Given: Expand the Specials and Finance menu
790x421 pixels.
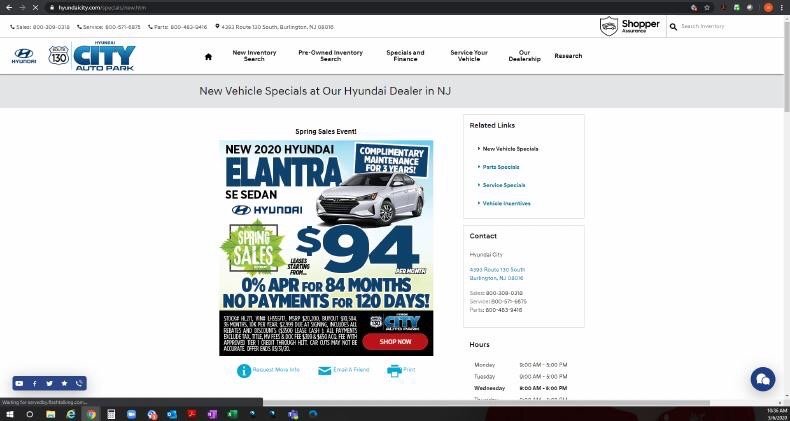Looking at the screenshot, I should 405,56.
